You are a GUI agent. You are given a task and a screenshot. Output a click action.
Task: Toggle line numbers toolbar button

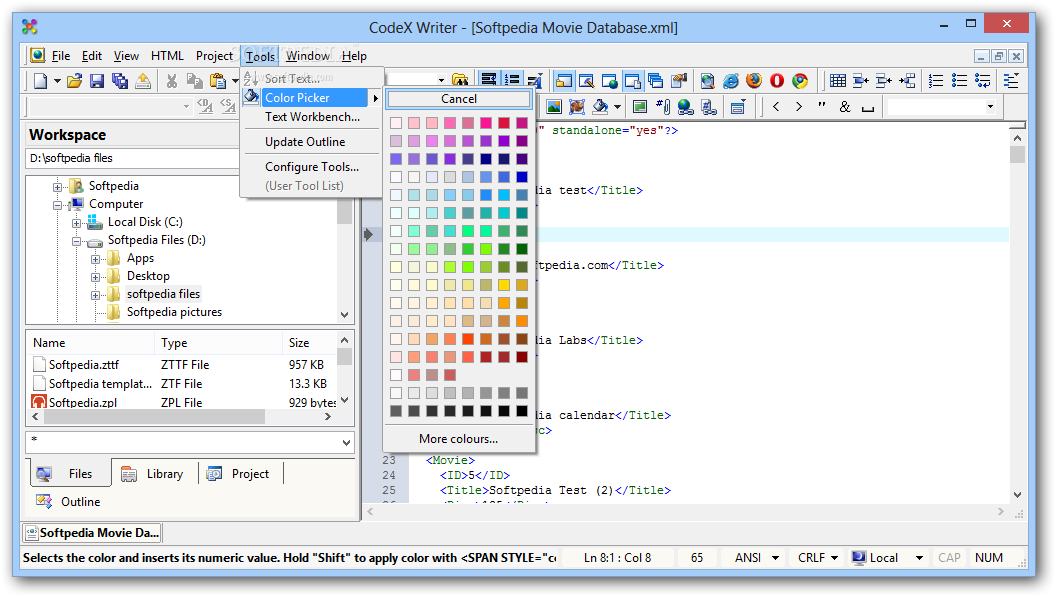tap(513, 80)
